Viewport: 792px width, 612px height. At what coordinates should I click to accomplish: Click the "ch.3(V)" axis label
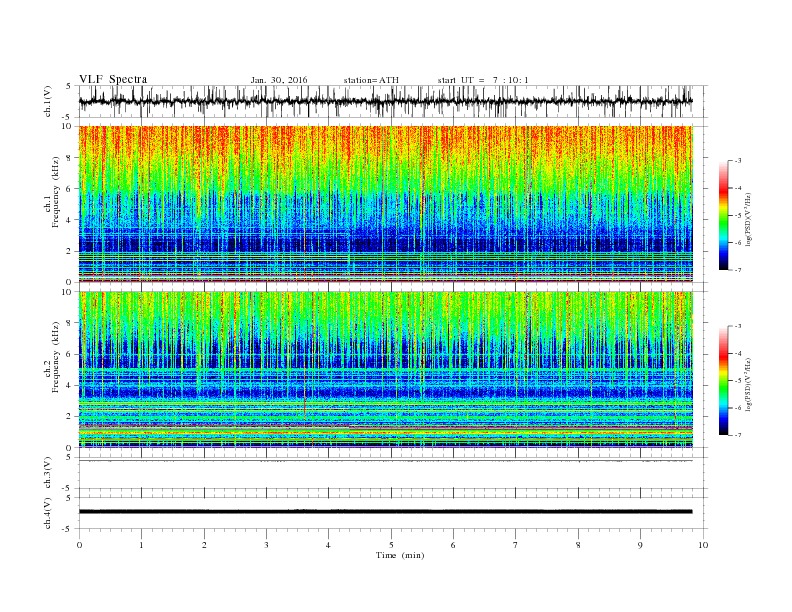point(48,473)
